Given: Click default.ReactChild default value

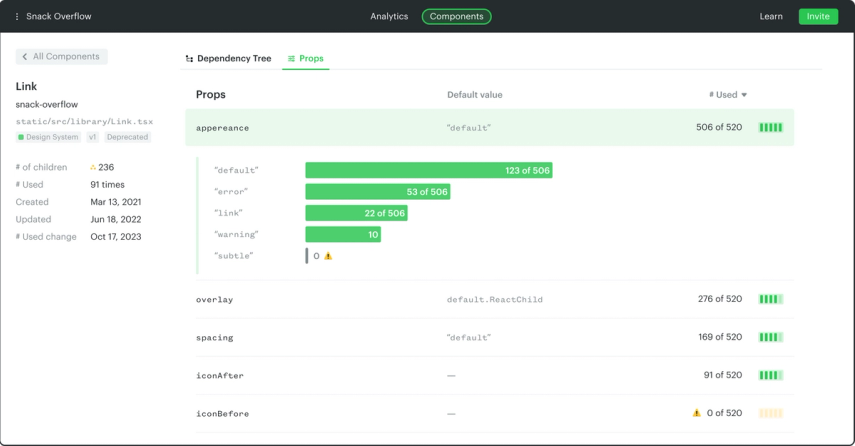Looking at the screenshot, I should click(x=495, y=299).
